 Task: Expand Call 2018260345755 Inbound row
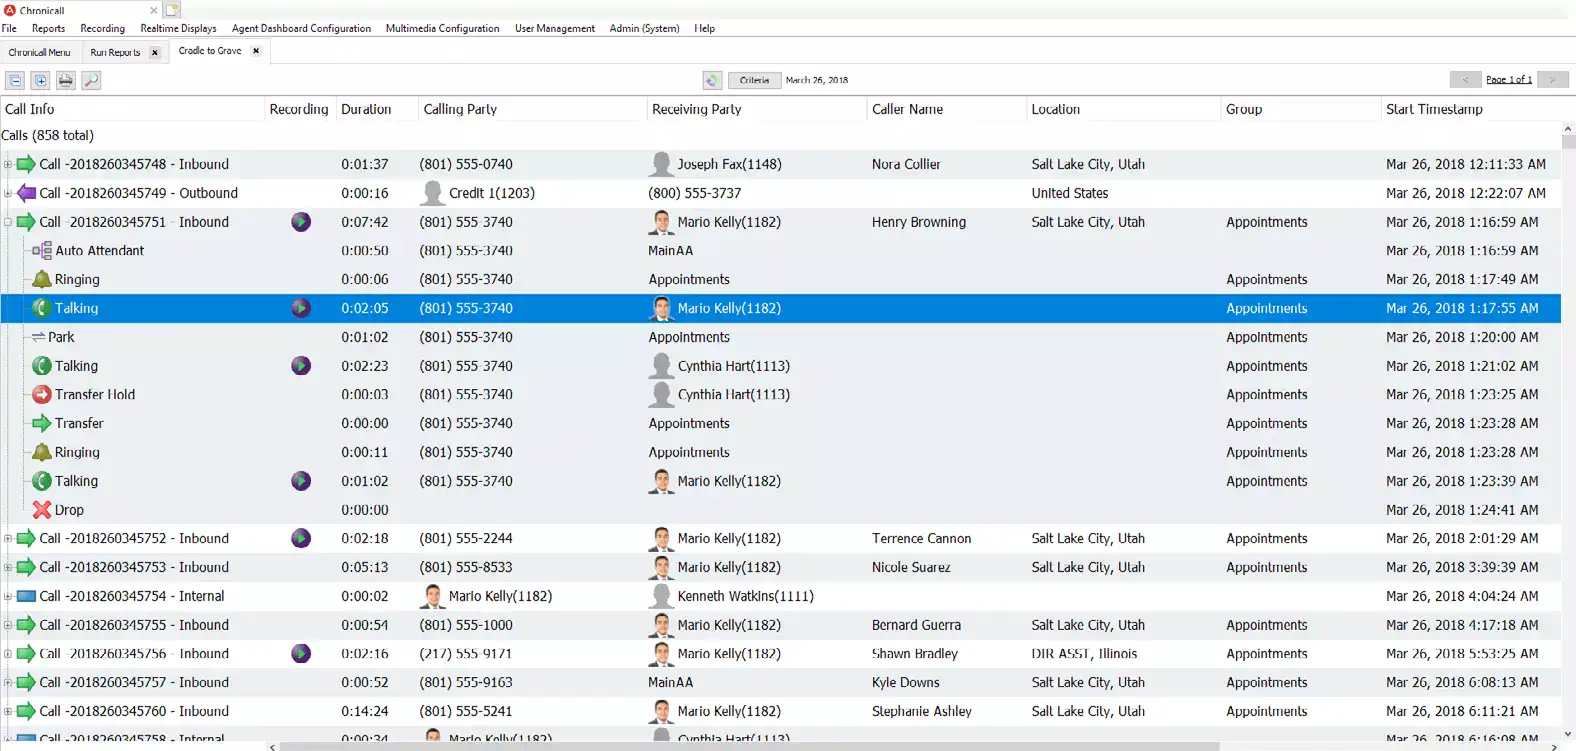[8, 625]
